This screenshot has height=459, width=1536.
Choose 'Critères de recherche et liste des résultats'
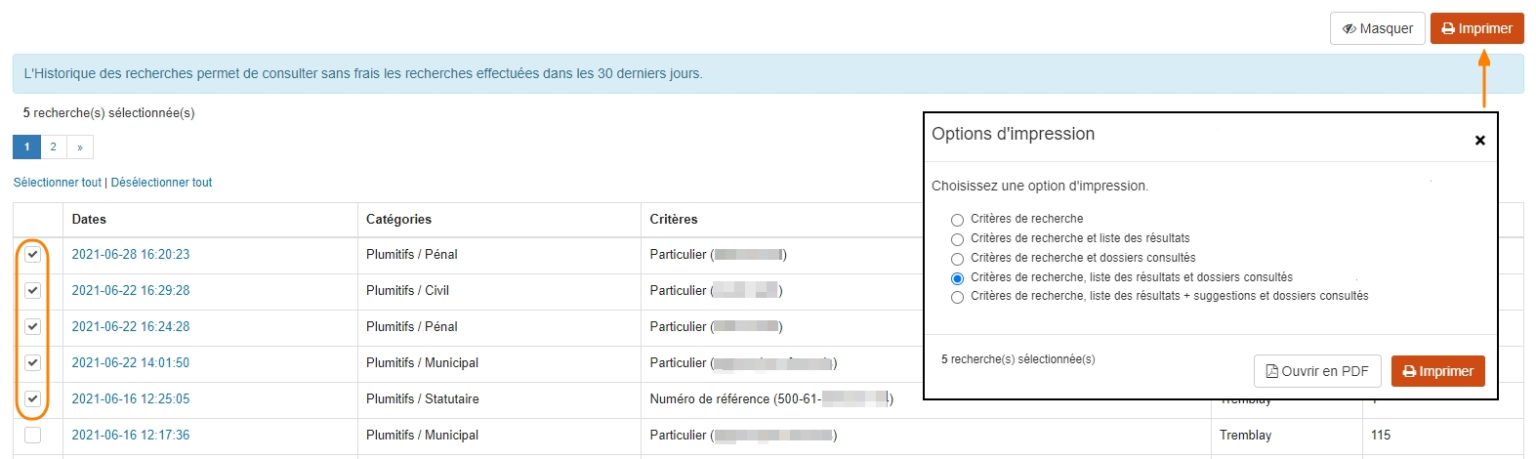pos(958,239)
